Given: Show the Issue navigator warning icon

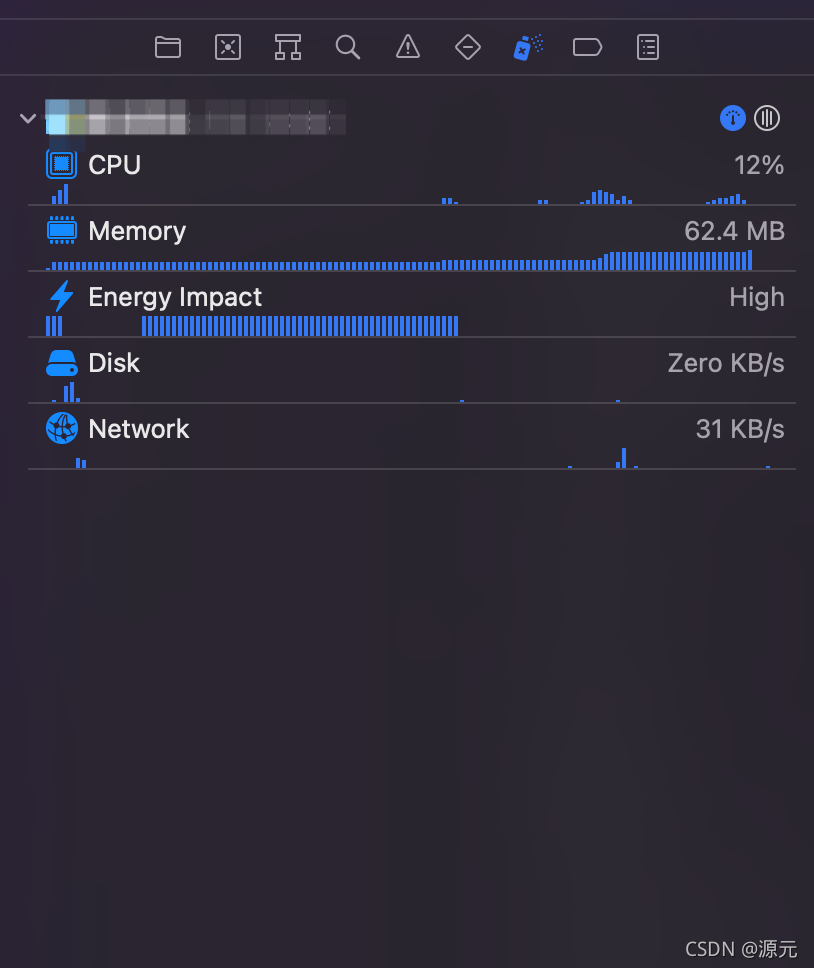Looking at the screenshot, I should tap(407, 47).
